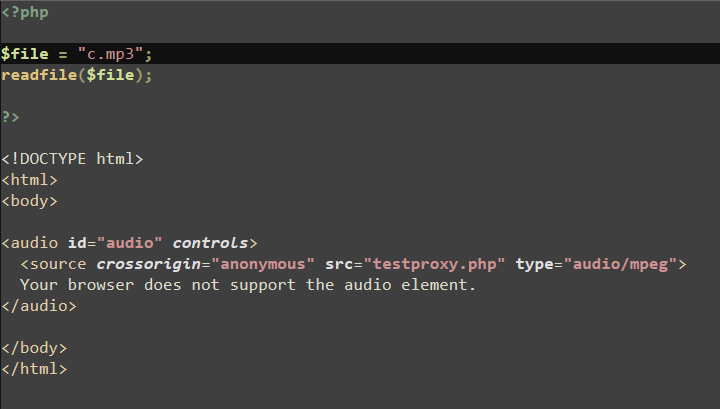Viewport: 720px width, 409px height.
Task: Click the <!DOCTYPE html> declaration
Action: pyautogui.click(x=72, y=159)
